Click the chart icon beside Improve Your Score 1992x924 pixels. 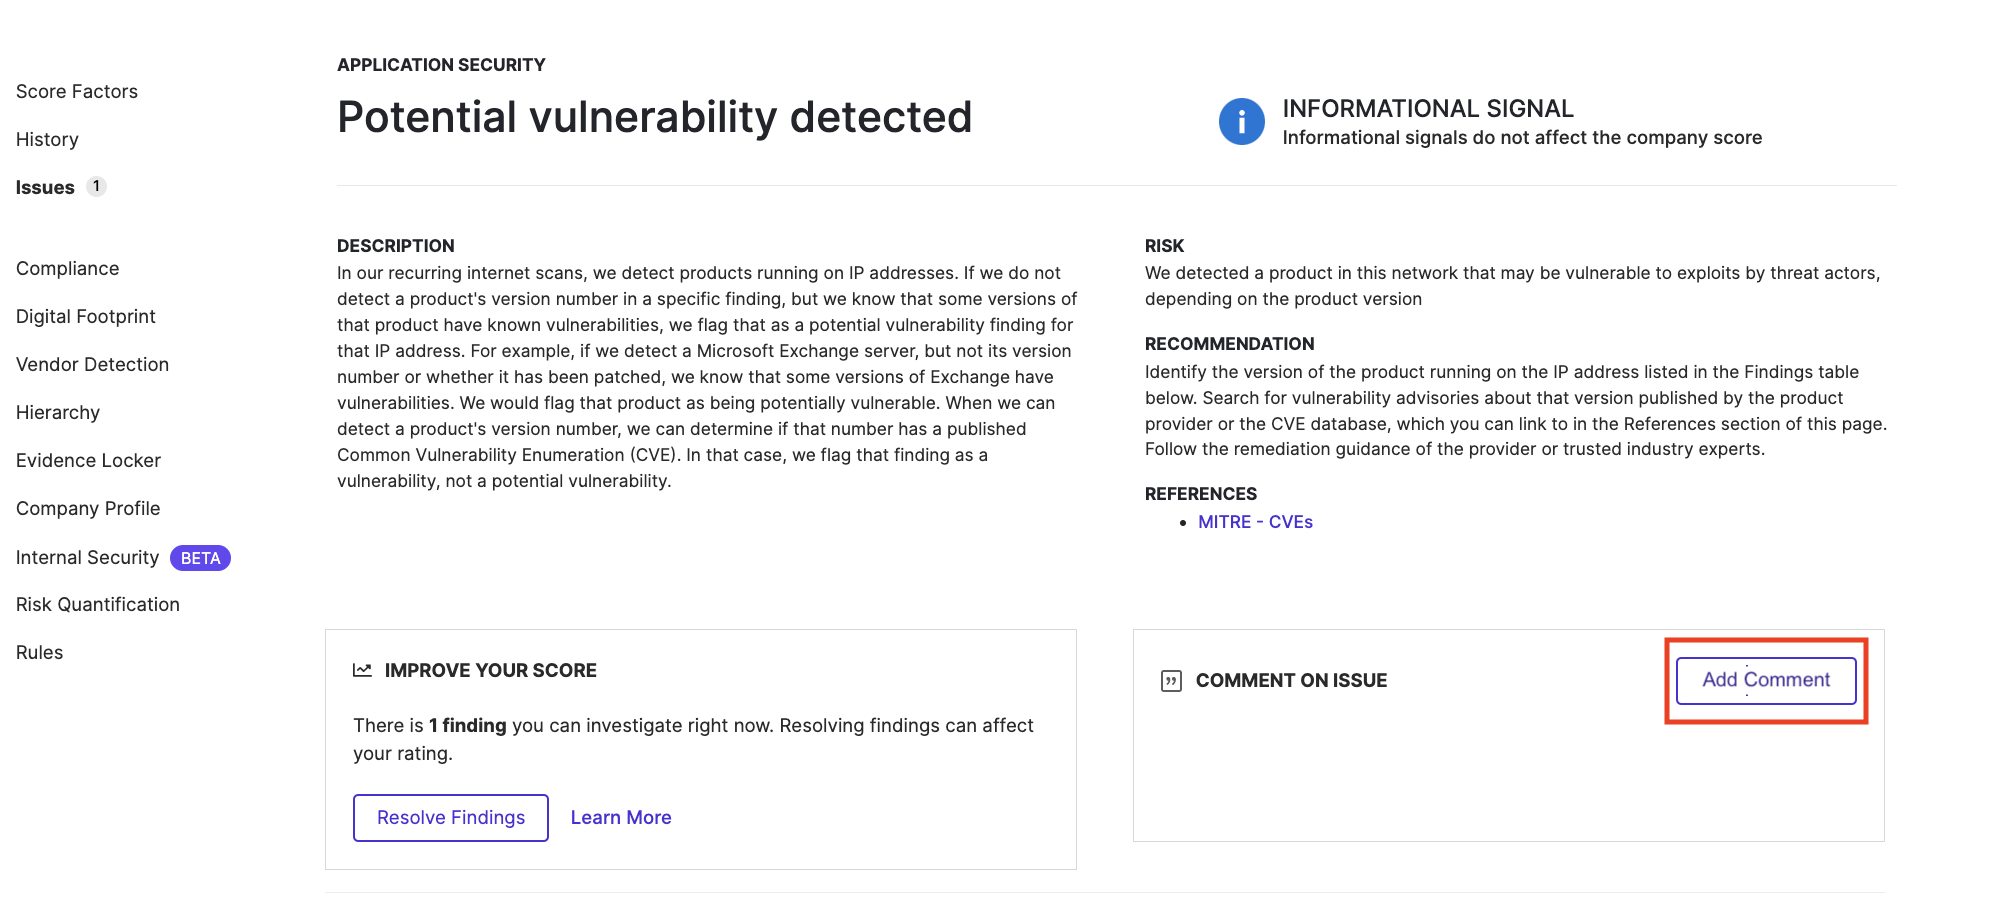point(362,670)
